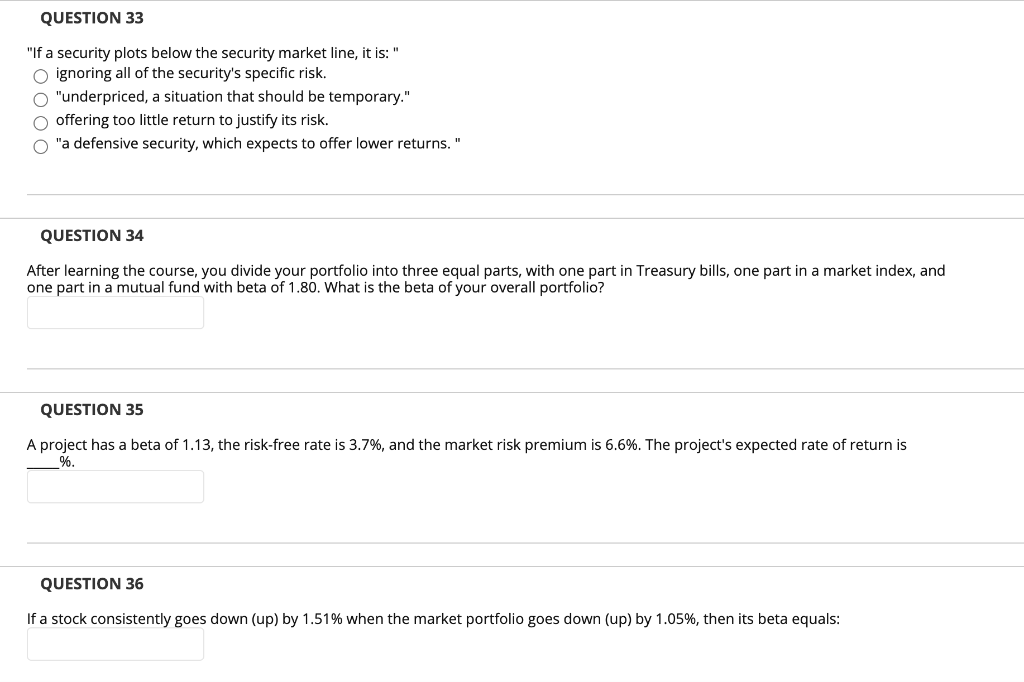This screenshot has width=1024, height=682.
Task: Choose 'underpriced, a situation that should be temporary'
Action: [x=41, y=99]
